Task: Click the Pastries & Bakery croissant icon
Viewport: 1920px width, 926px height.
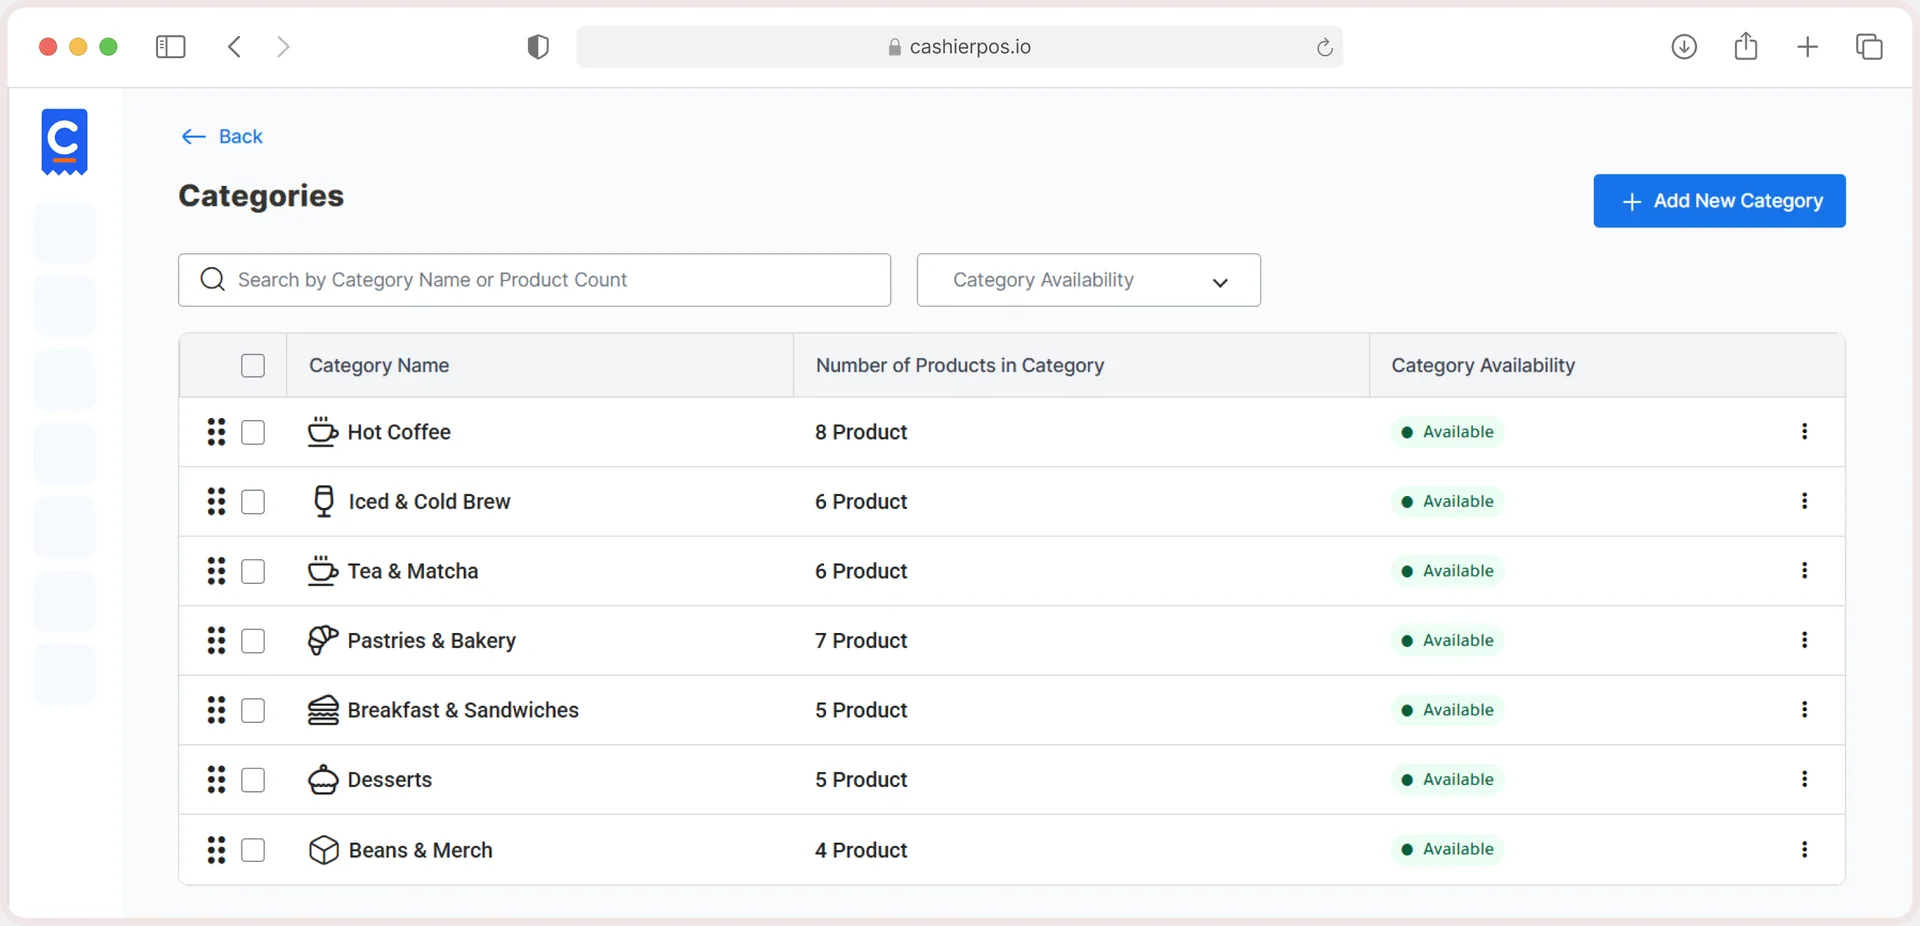Action: point(323,640)
